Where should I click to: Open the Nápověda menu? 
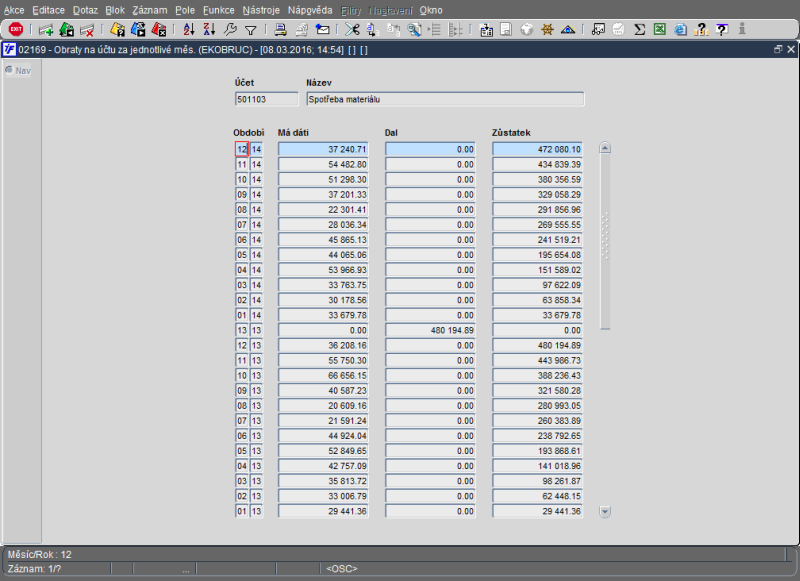tap(310, 9)
